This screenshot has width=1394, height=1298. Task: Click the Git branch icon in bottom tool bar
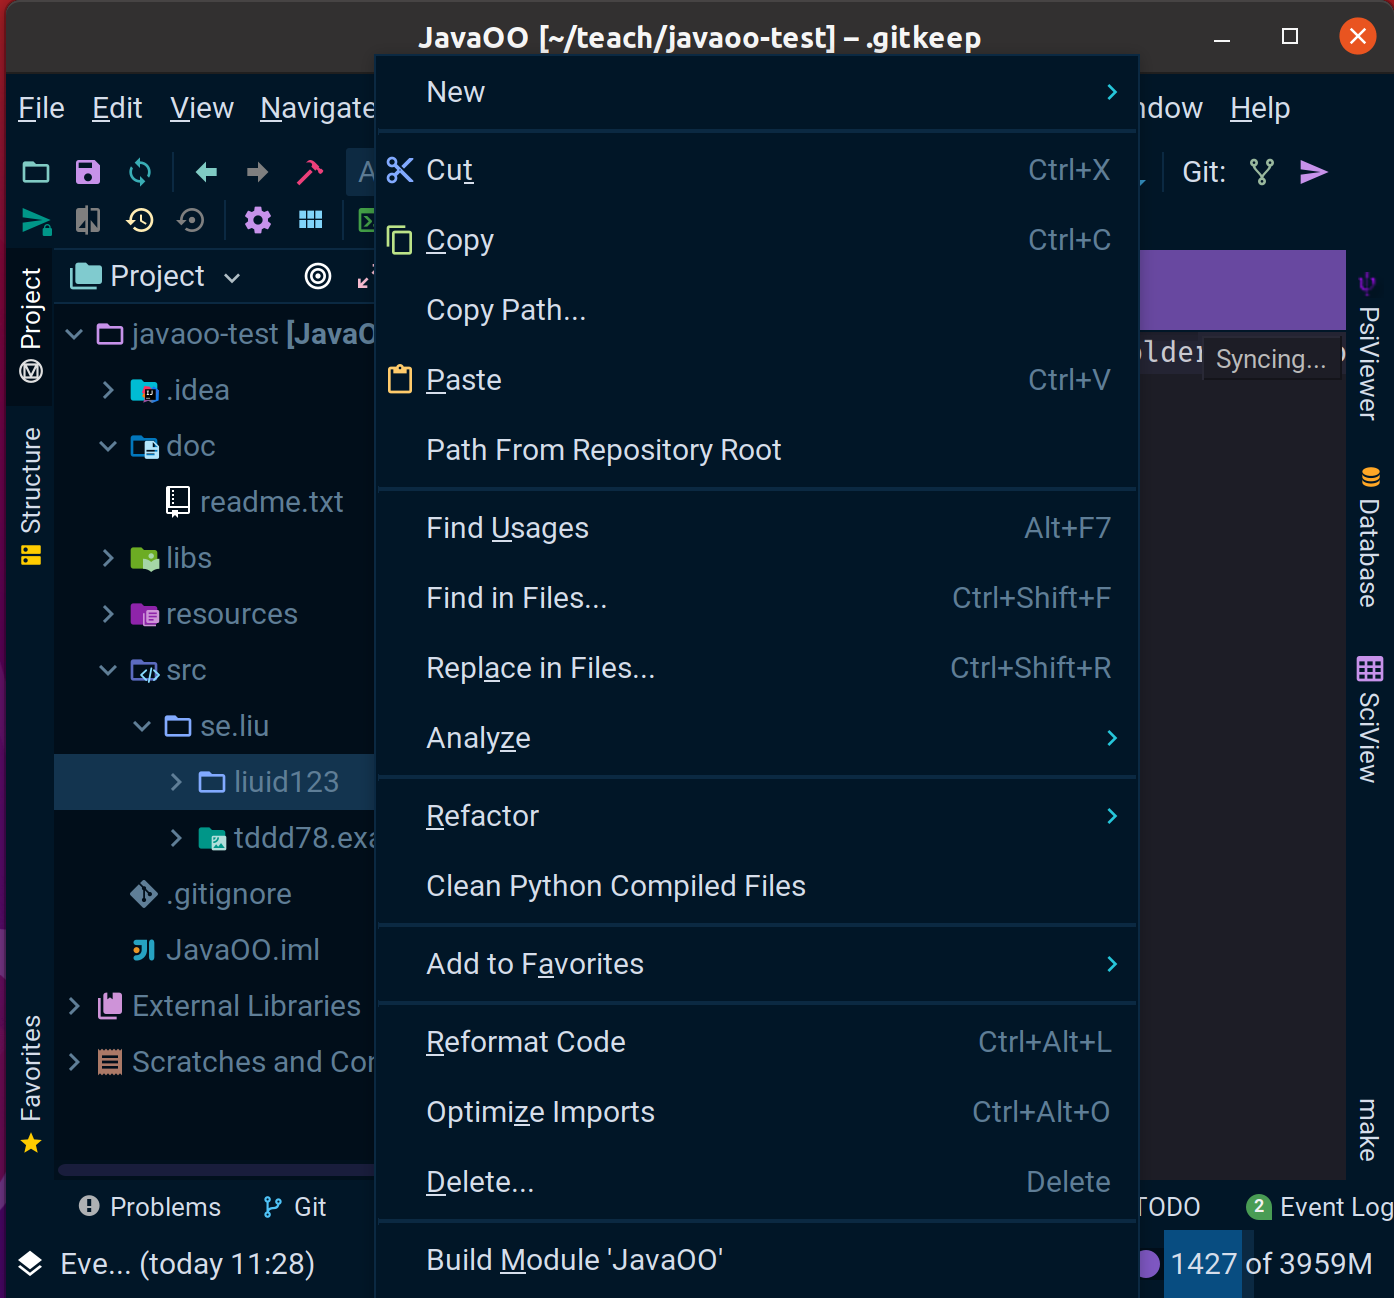pos(272,1207)
